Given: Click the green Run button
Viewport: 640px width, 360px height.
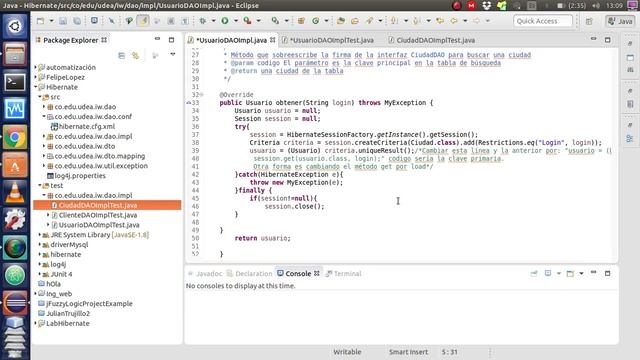Looking at the screenshot, I should [x=224, y=21].
